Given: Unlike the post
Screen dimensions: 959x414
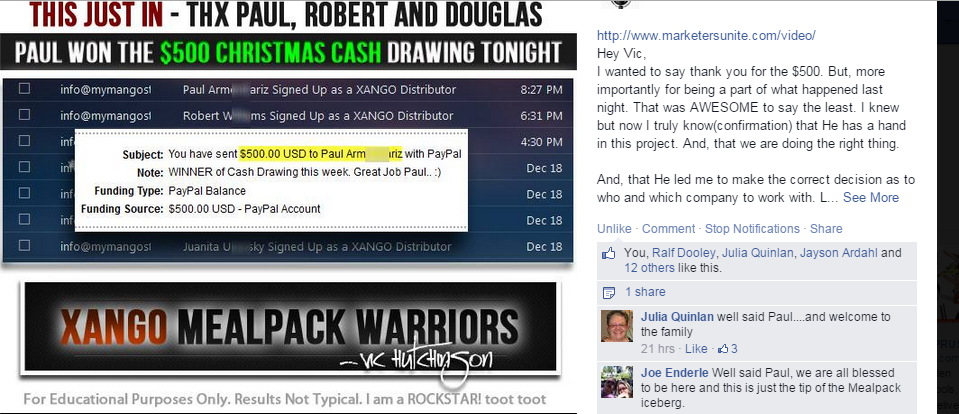Looking at the screenshot, I should pyautogui.click(x=614, y=229).
